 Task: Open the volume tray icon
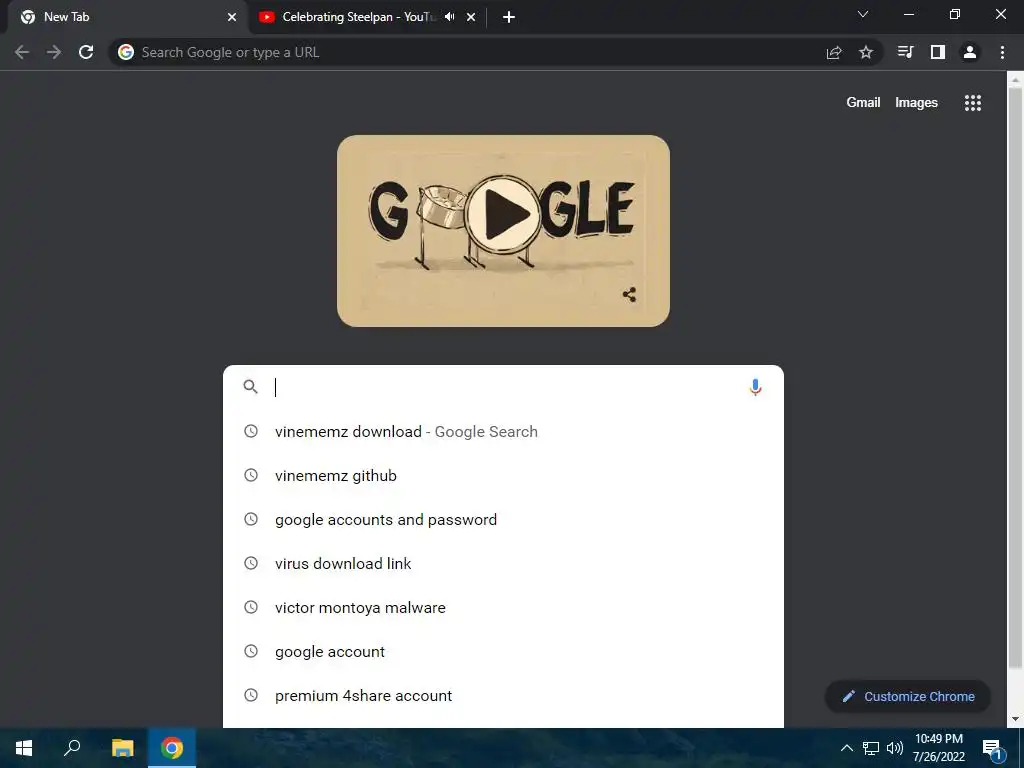(895, 748)
